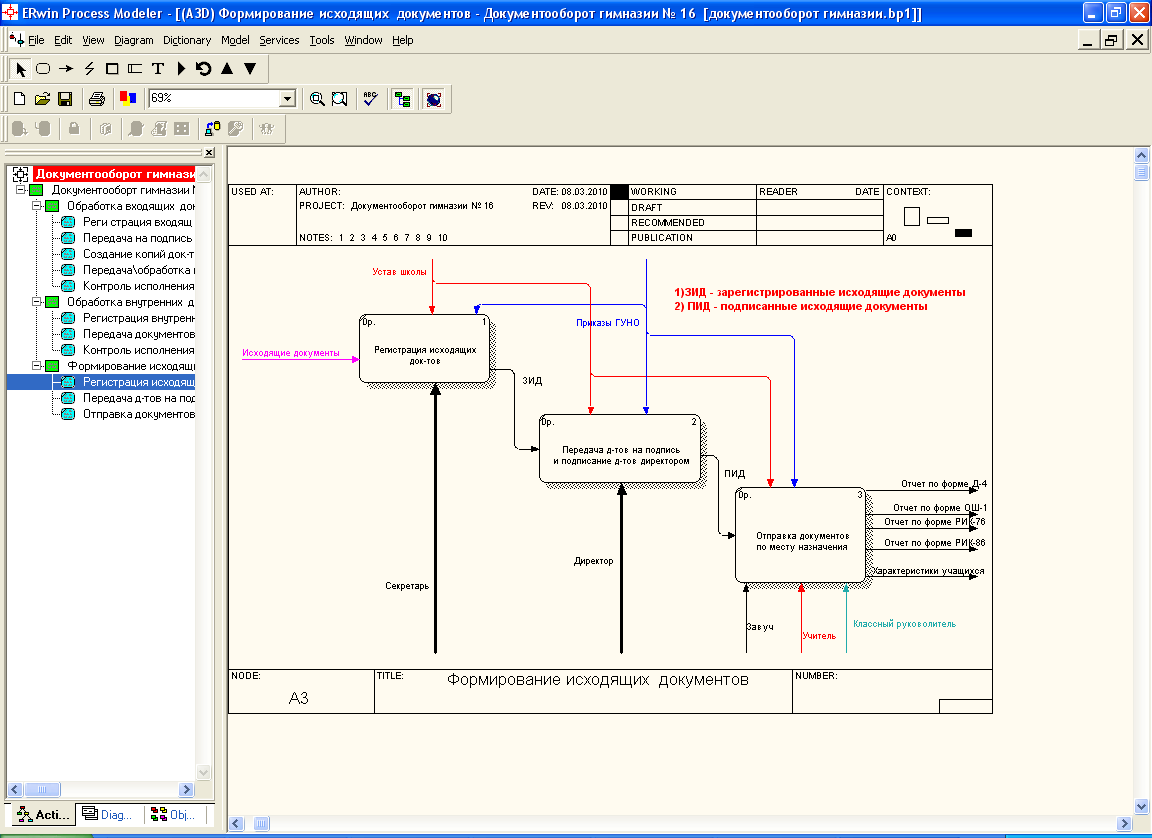The image size is (1152, 838).
Task: Collapse the Документооборот гимназии root tree node
Action: coord(21,190)
